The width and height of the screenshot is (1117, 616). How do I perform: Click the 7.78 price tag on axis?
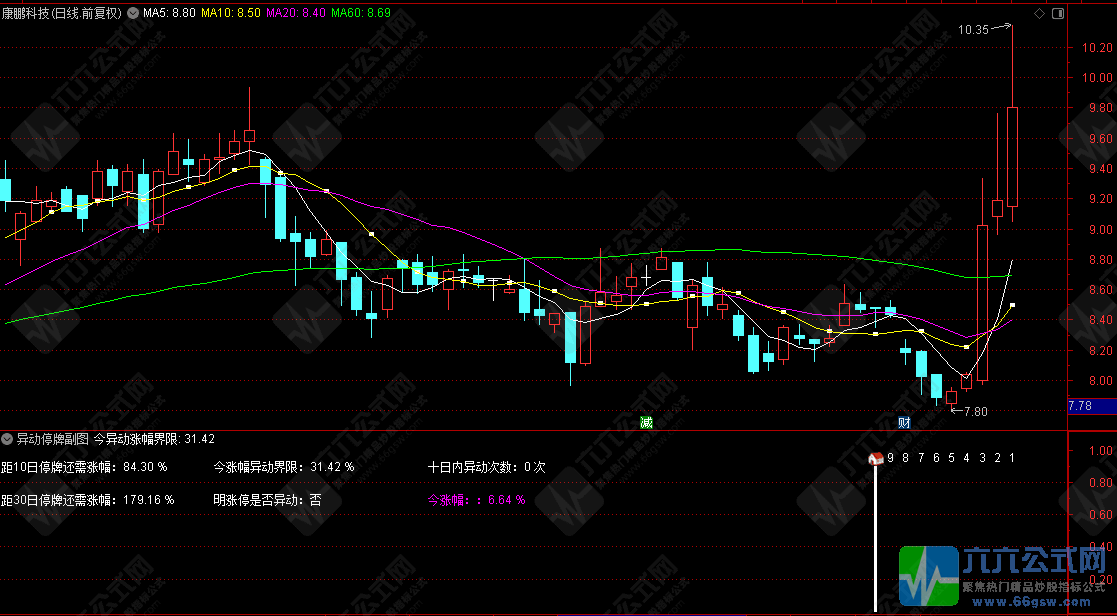(1080, 406)
